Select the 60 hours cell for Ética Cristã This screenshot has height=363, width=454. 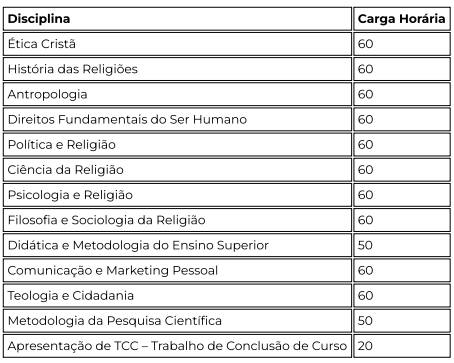tap(402, 44)
